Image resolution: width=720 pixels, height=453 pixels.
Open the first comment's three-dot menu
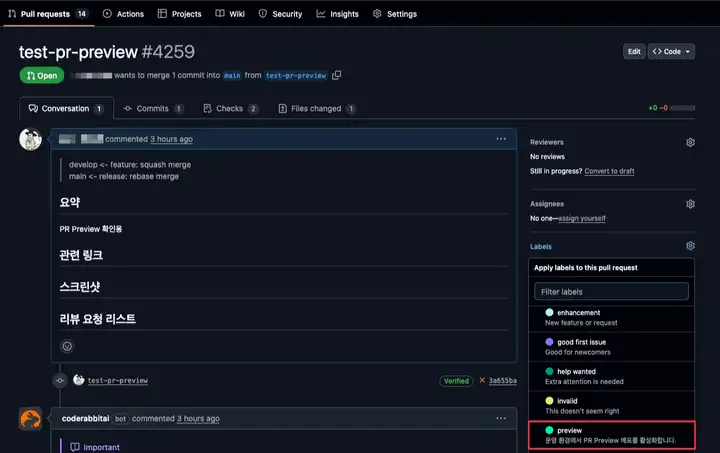pos(501,139)
